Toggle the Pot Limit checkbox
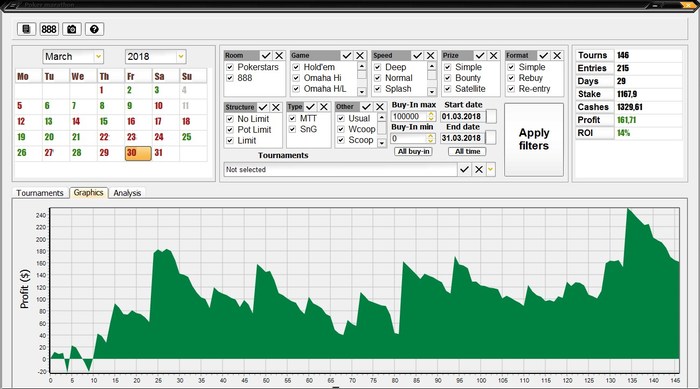 tap(230, 130)
